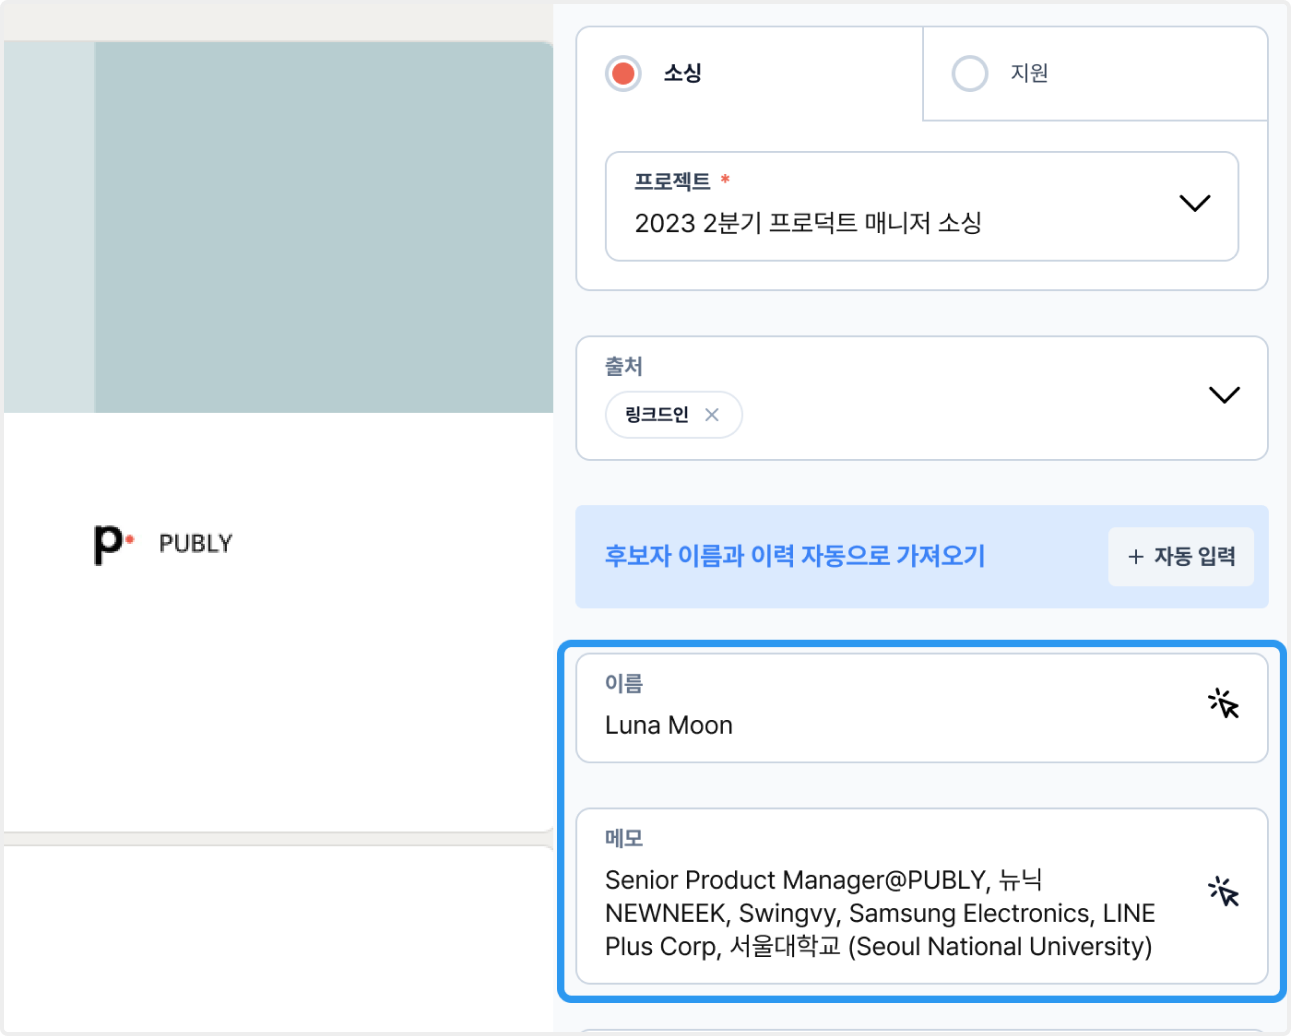Click the memo text starting Senior Product Manager
Screen dimensions: 1291x1036
(880, 913)
